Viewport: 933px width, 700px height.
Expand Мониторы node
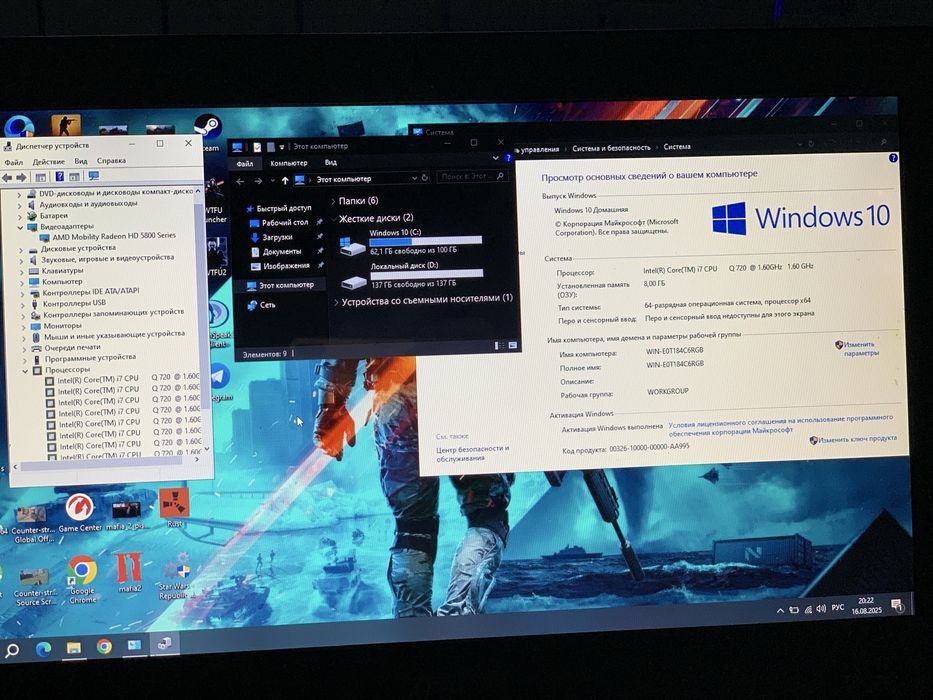tap(23, 327)
